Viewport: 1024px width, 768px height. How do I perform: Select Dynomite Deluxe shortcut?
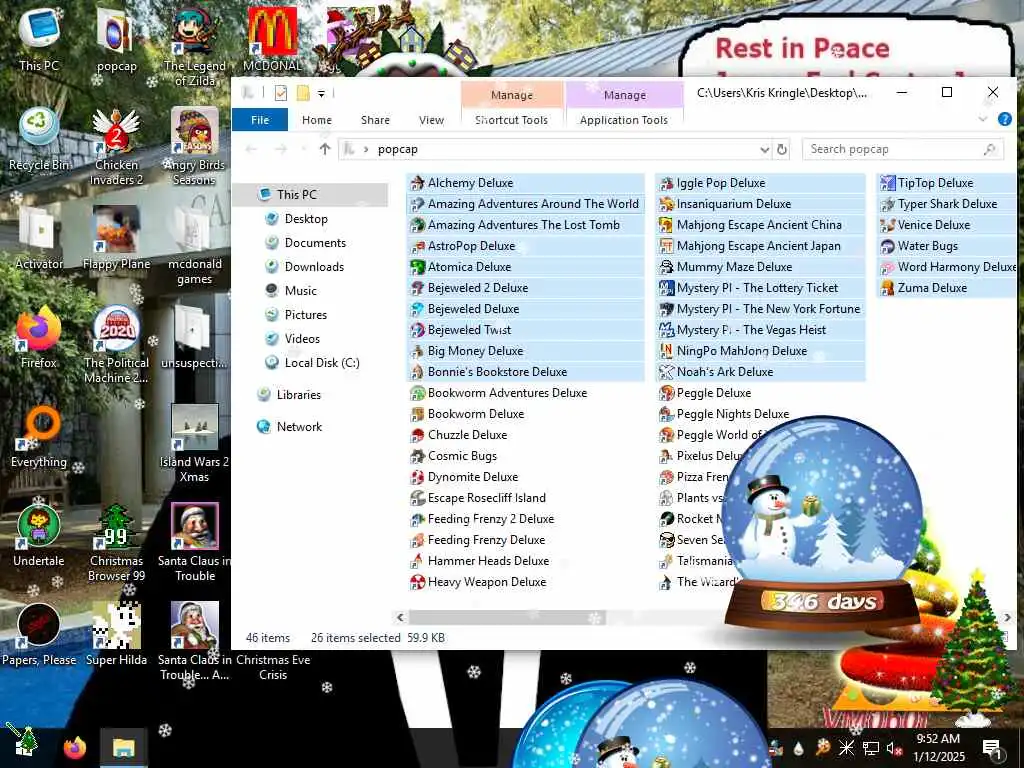[464, 477]
